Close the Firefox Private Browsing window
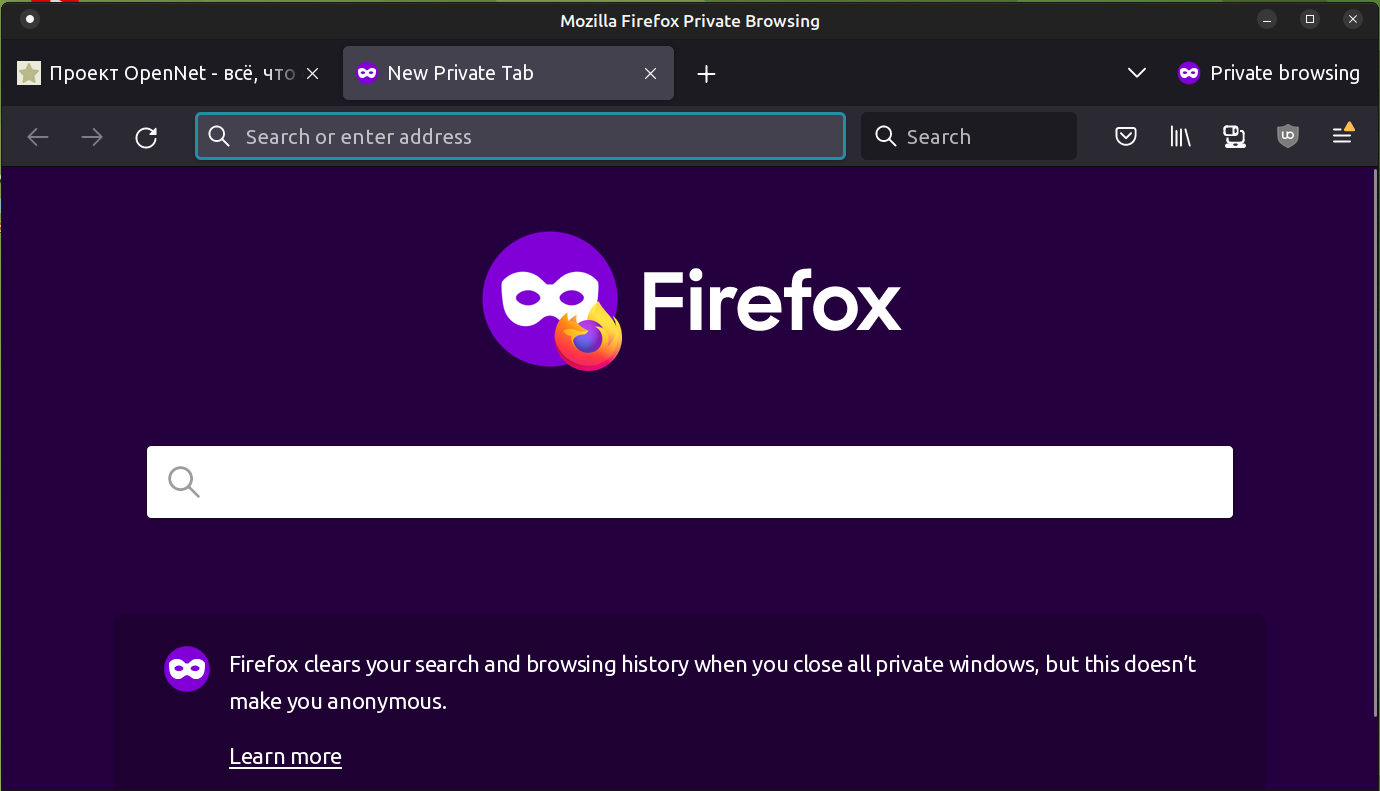Screen dimensions: 1380x791 (1353, 20)
